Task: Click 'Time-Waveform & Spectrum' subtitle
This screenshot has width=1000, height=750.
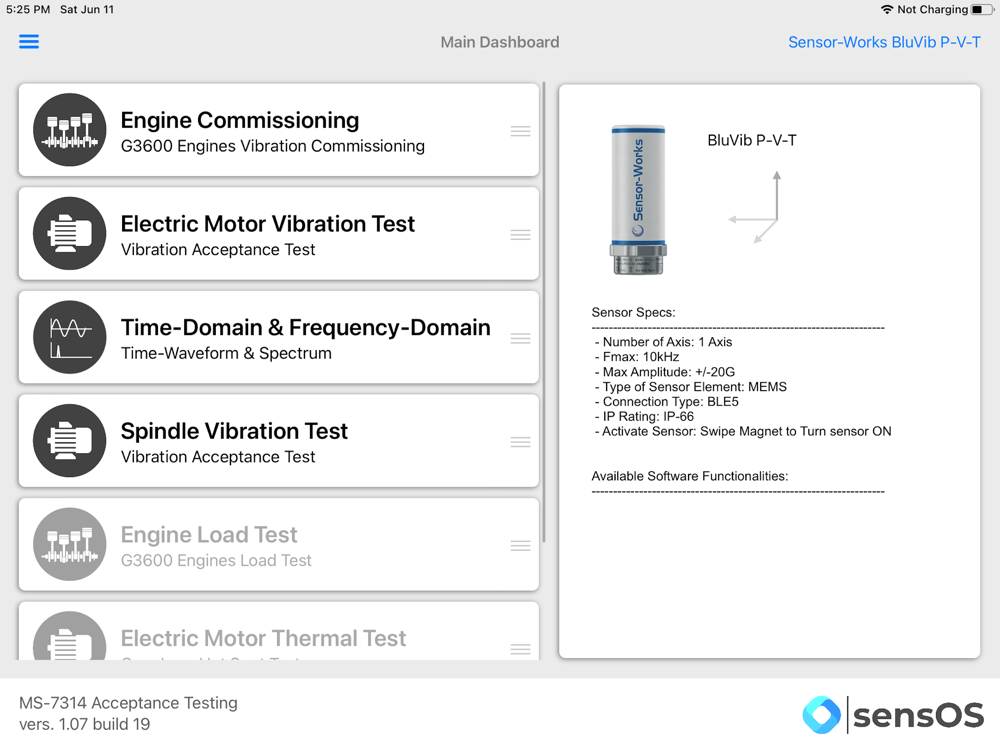Action: tap(226, 353)
